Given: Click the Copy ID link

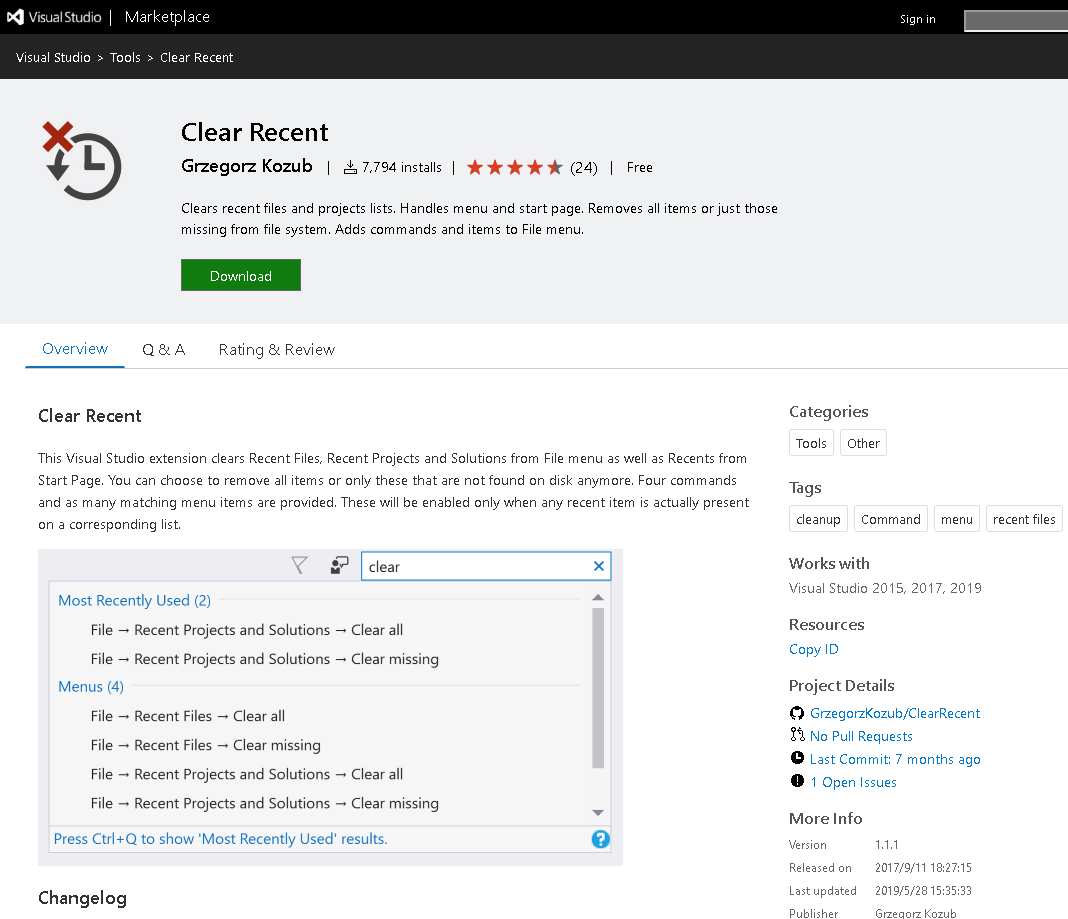Looking at the screenshot, I should tap(813, 649).
